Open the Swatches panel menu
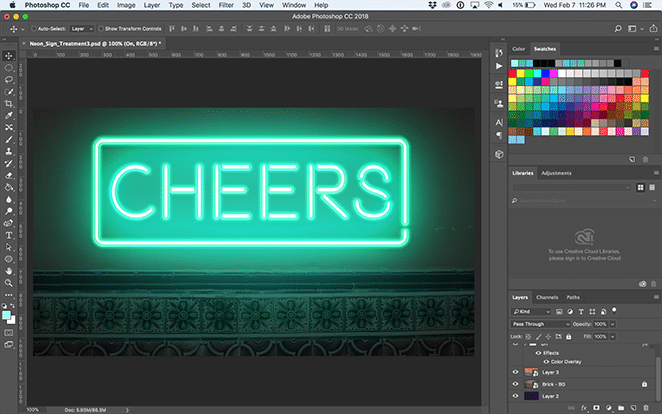 point(656,49)
